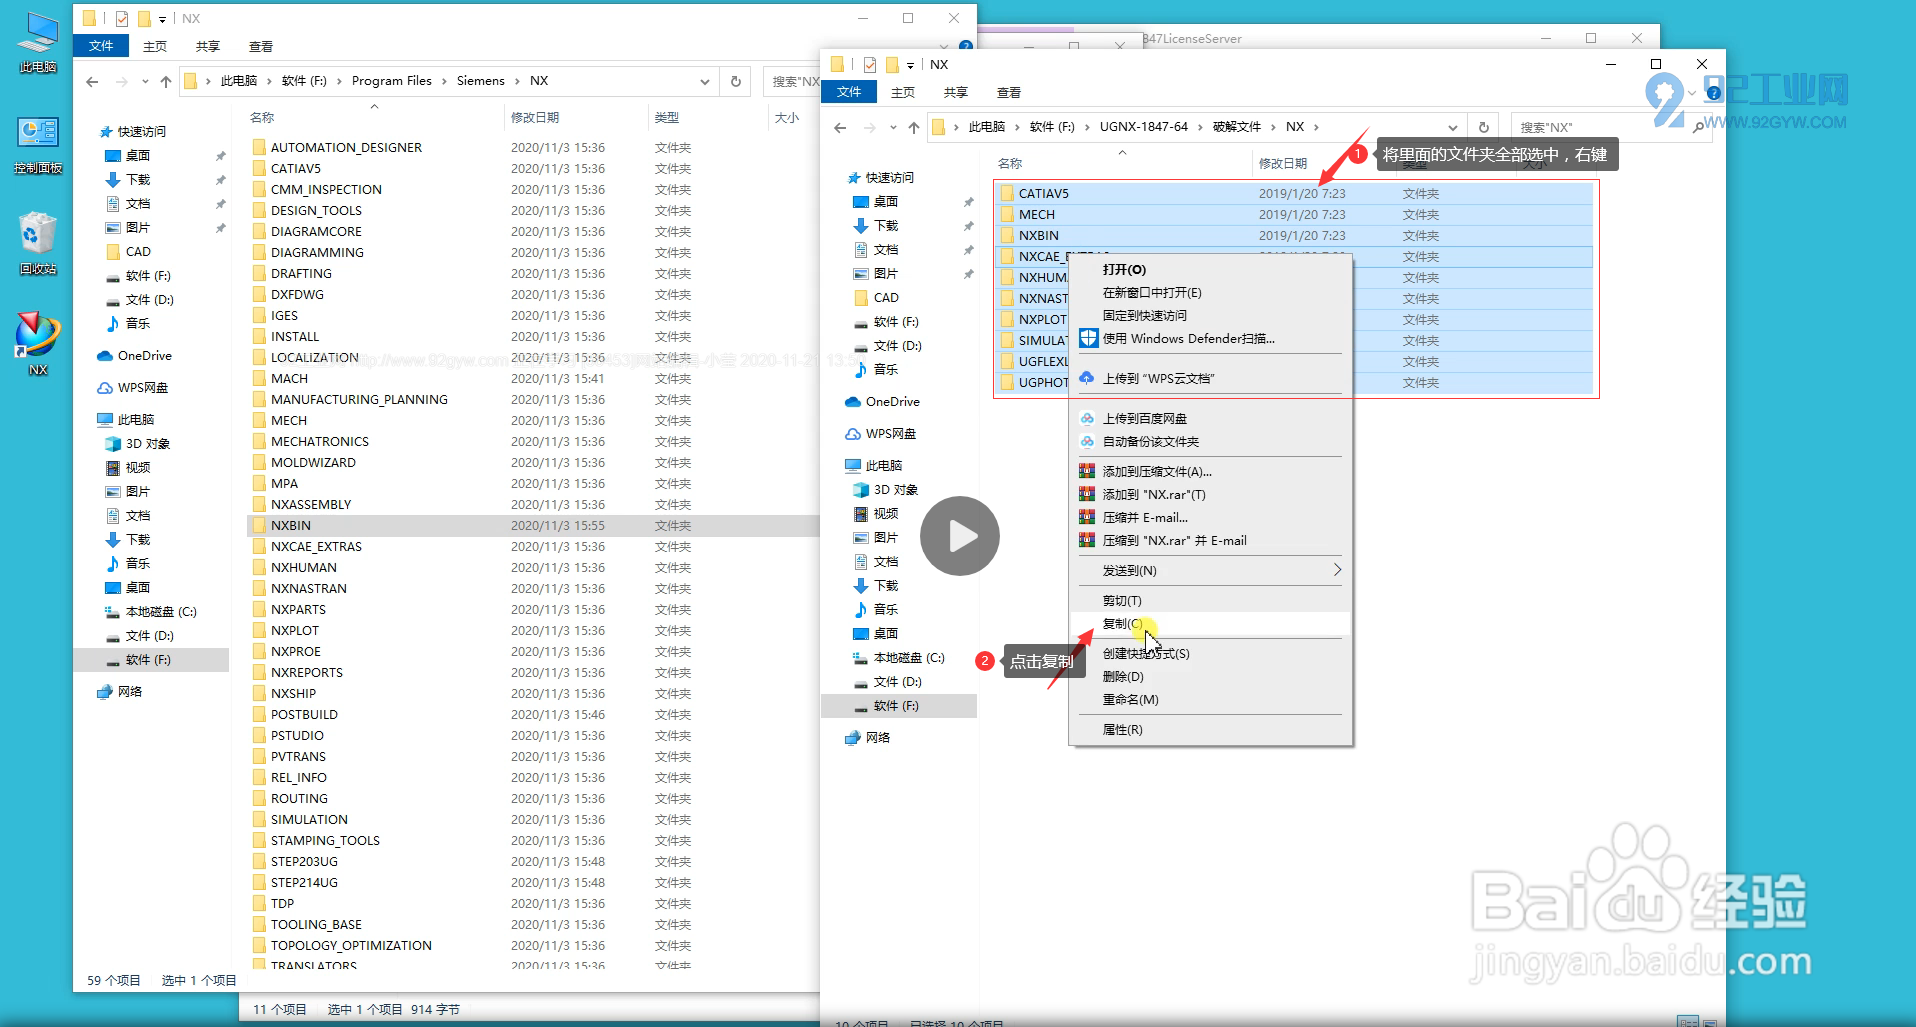Open the 此电脑 desktop icon

click(x=38, y=42)
